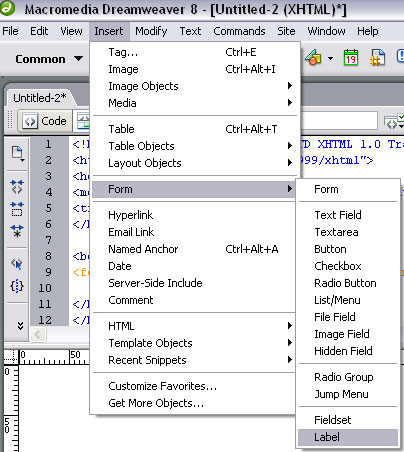Show more coding toolbar items chevron
Image resolution: width=404 pixels, height=452 pixels.
20,326
